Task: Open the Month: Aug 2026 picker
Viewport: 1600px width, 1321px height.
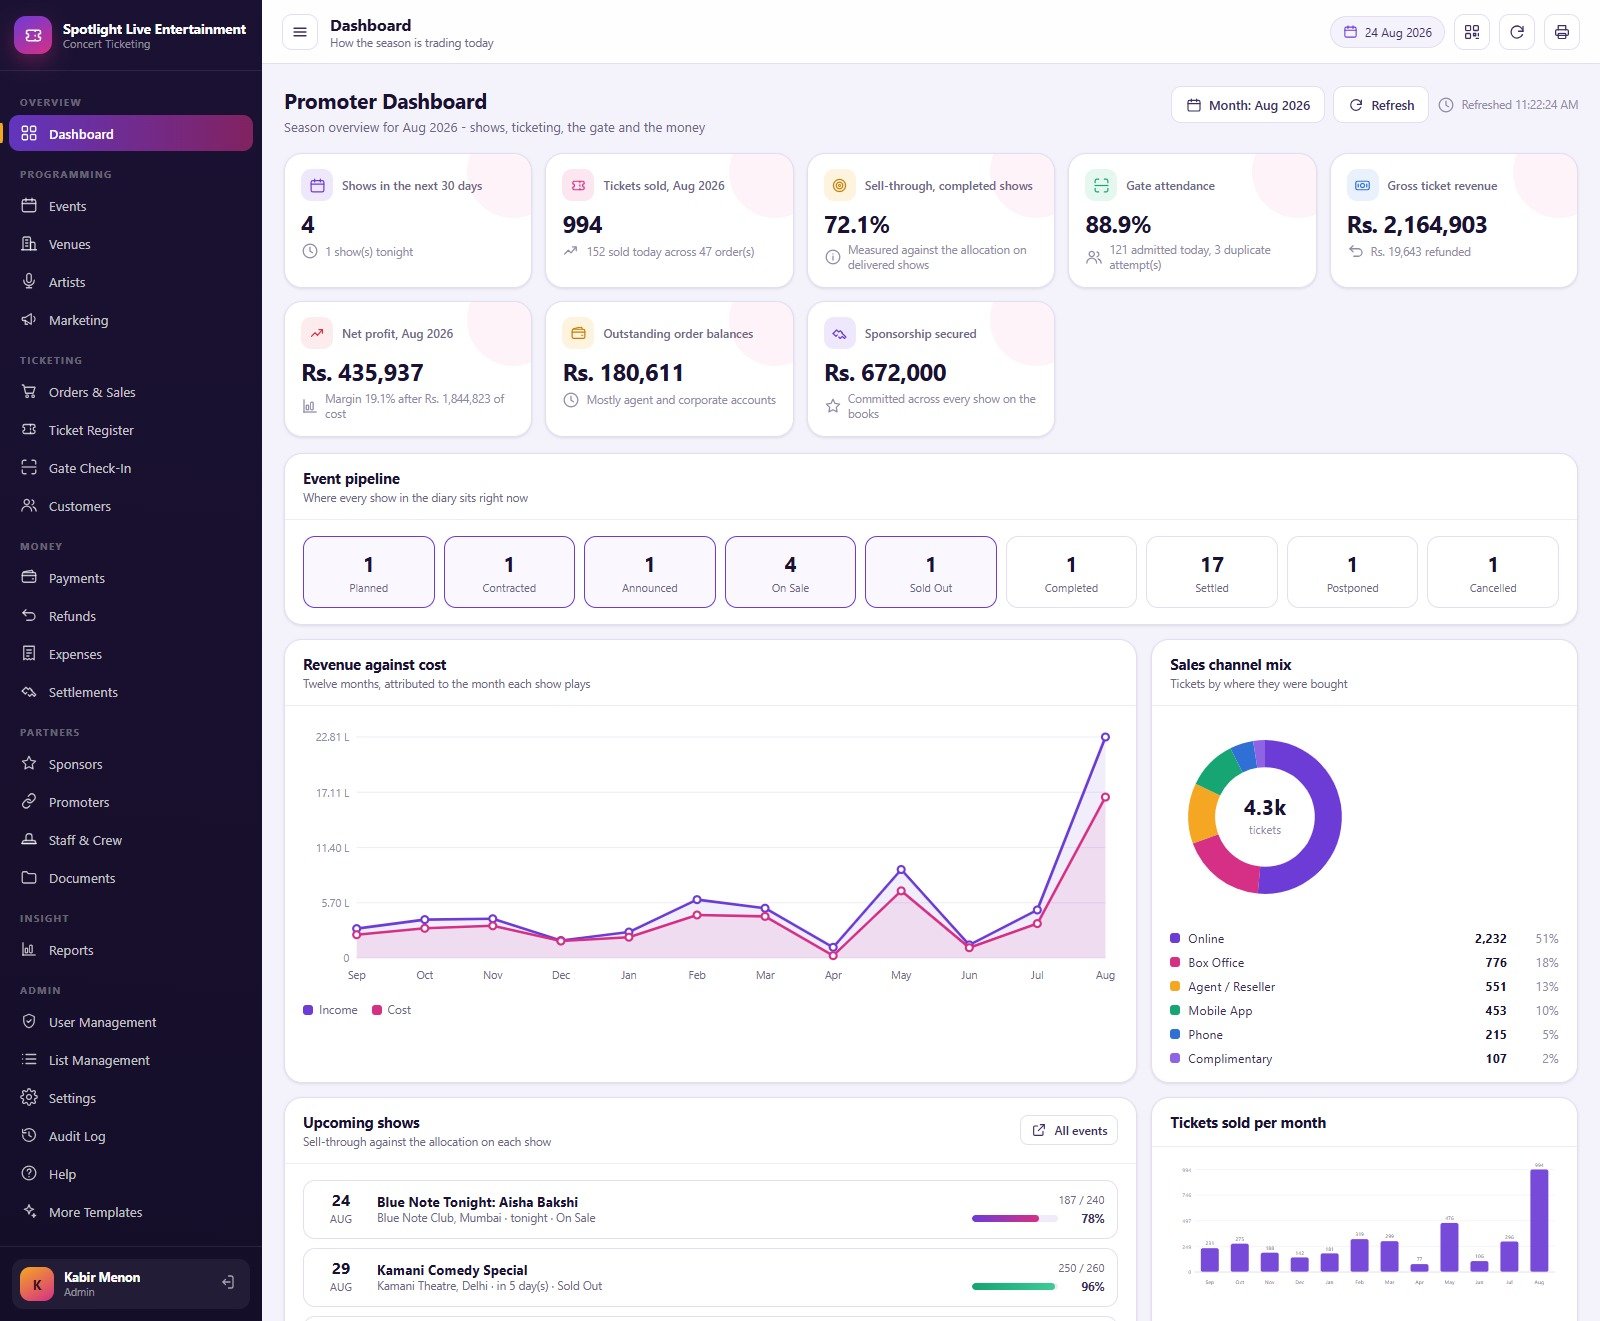Action: (x=1248, y=105)
